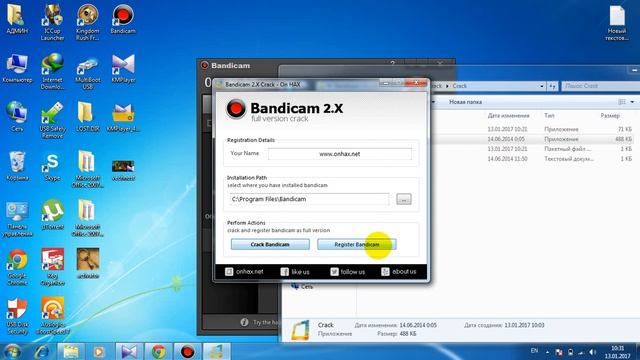
Task: Show hidden tray icons arrow
Action: 547,352
